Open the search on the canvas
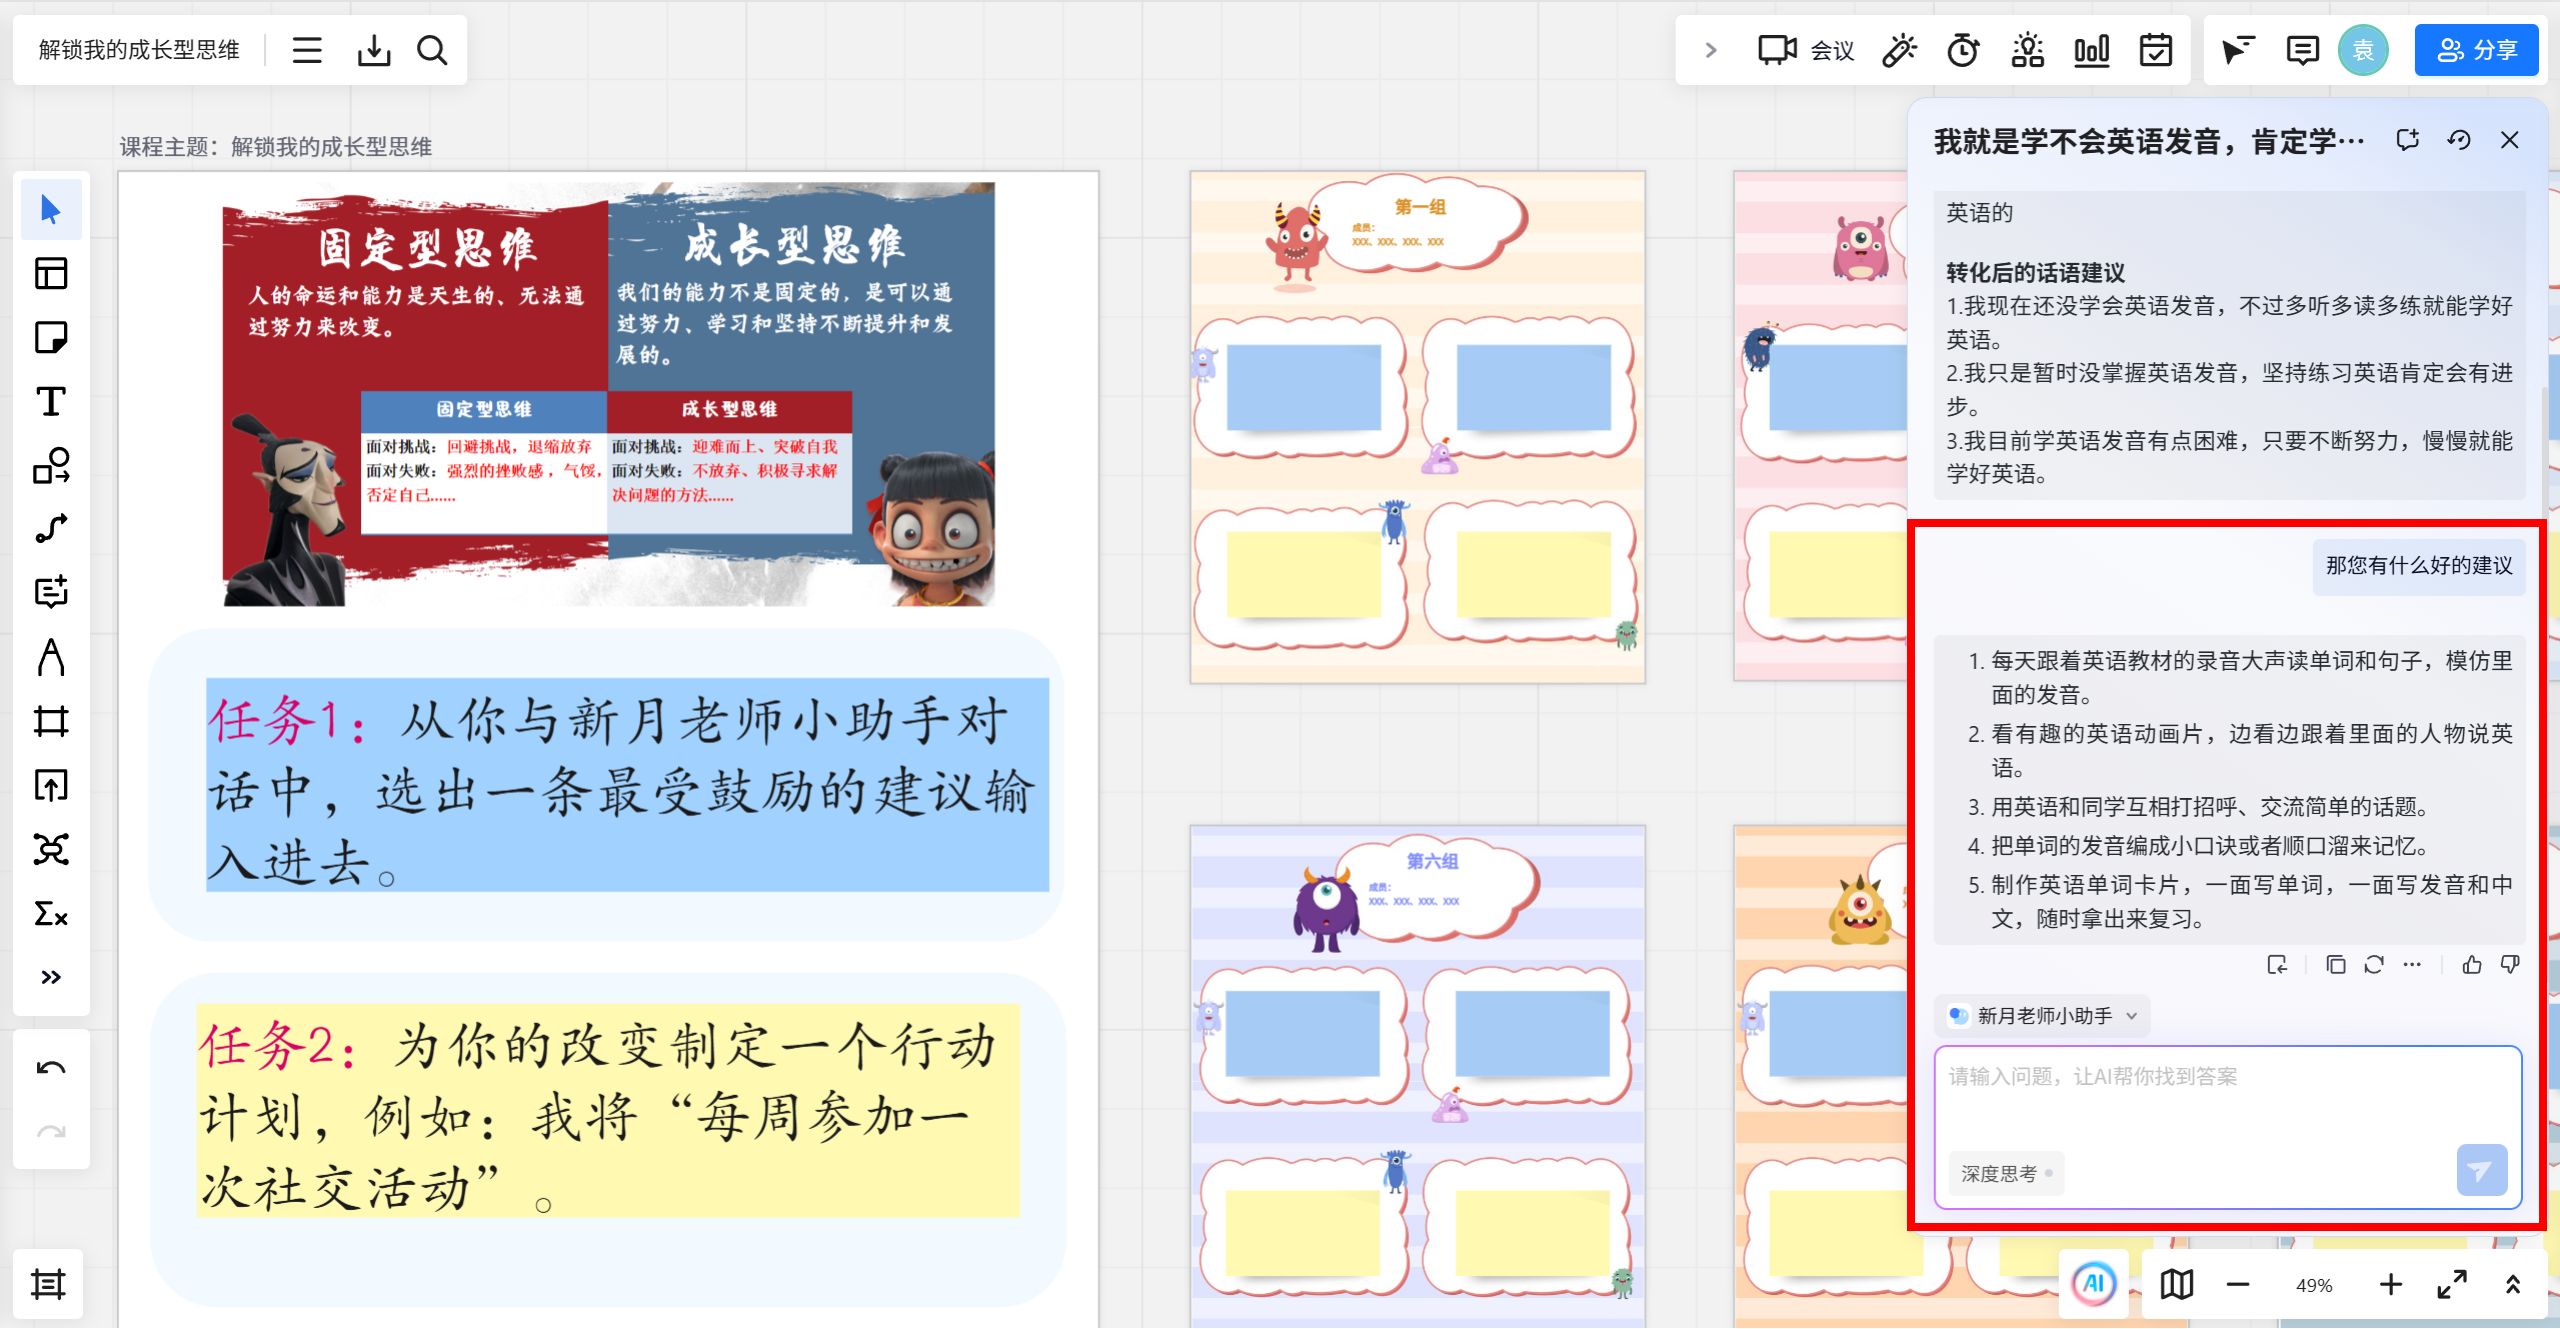Screen dimensions: 2560x1329 tap(432, 50)
